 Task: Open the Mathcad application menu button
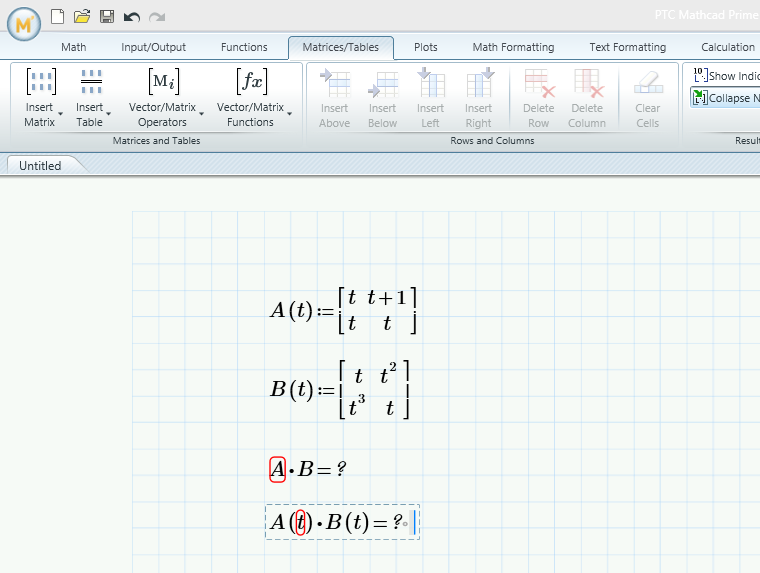(x=24, y=23)
